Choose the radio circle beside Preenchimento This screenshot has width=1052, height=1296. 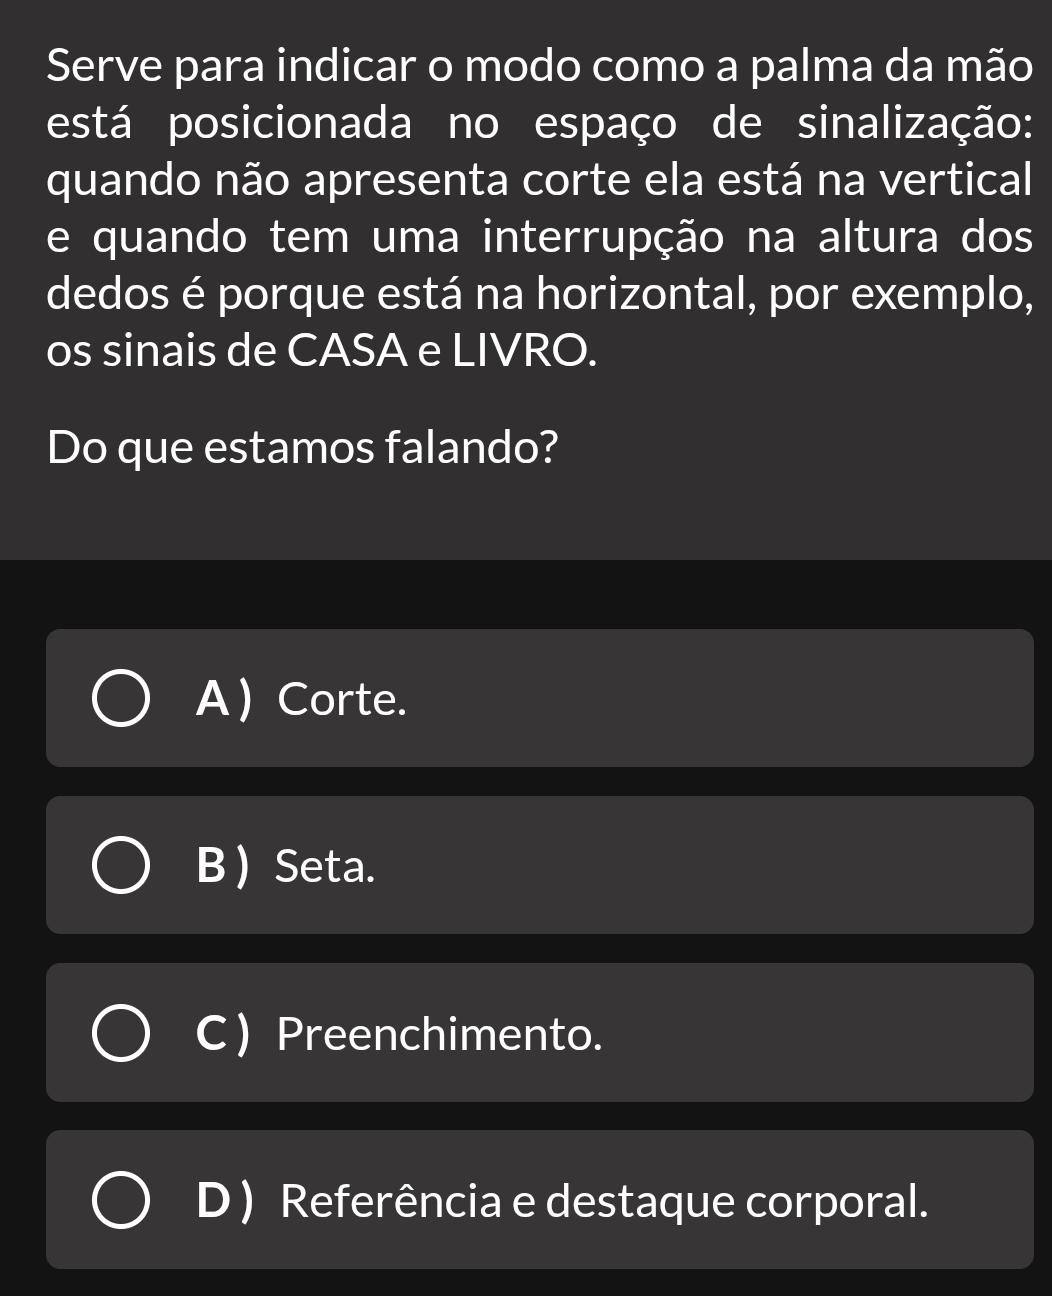(123, 1034)
